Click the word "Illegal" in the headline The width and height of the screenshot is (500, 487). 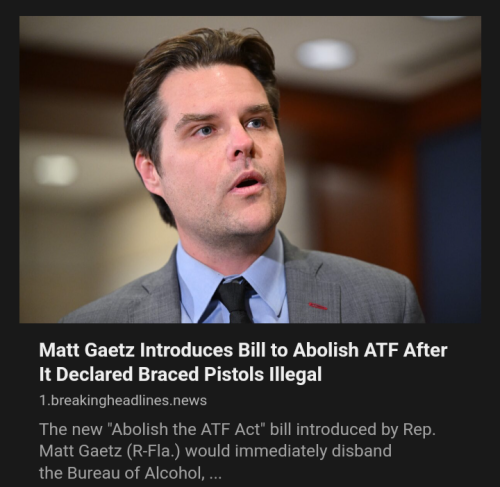click(295, 374)
